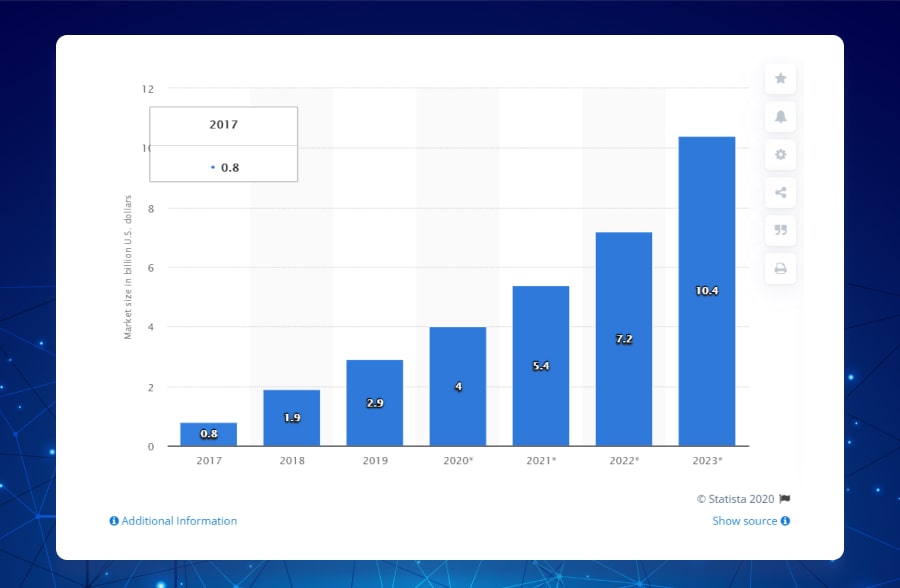
Task: Click the tooltip value 0.8
Action: point(230,168)
